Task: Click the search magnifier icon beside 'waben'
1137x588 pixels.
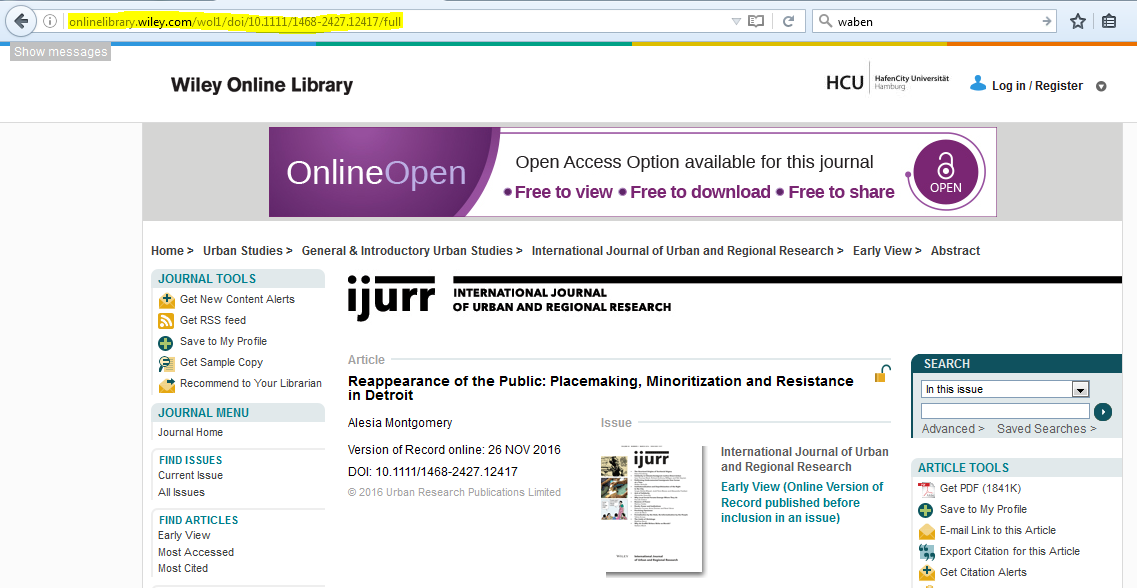Action: tap(825, 21)
